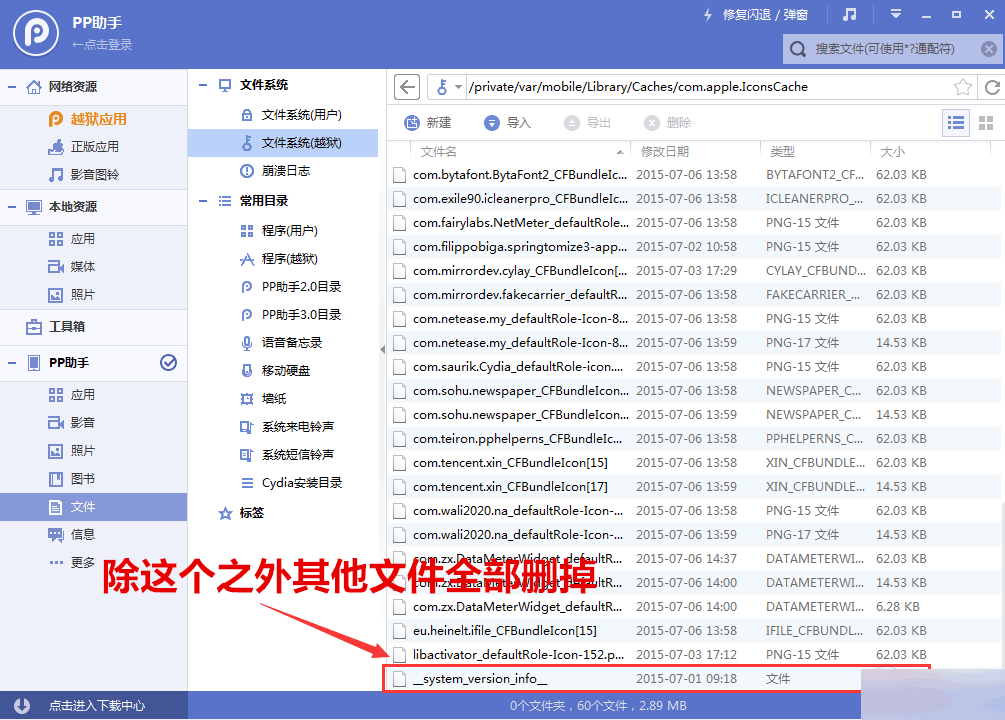The width and height of the screenshot is (1005, 720).
Task: Open 工具箱 toolbox
Action: [x=55, y=326]
